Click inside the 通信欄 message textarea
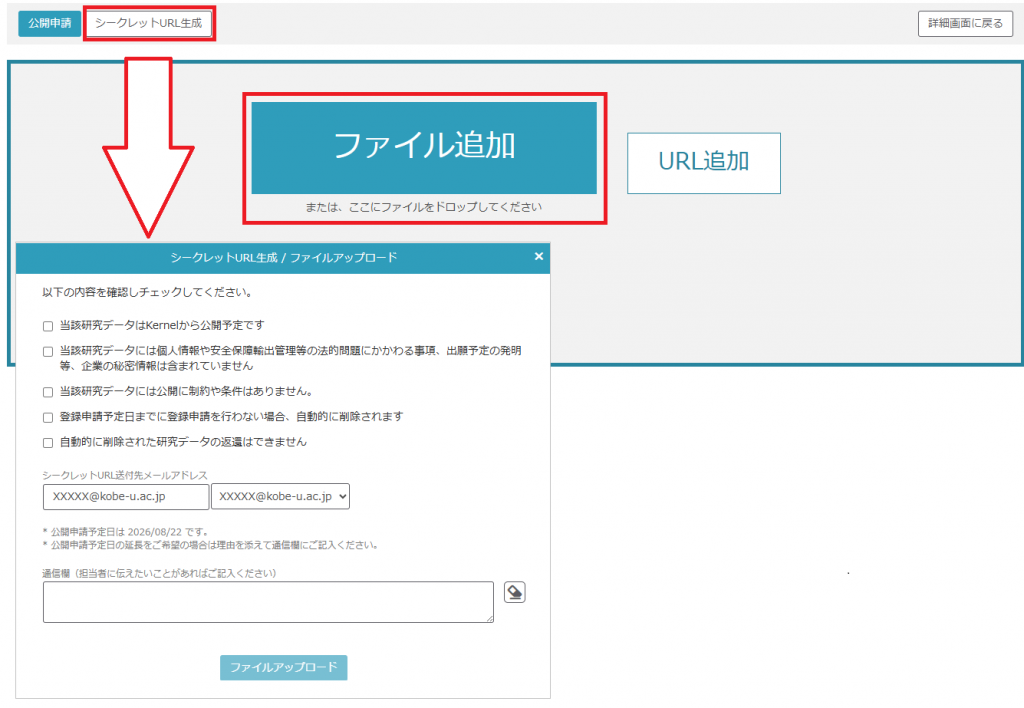The image size is (1024, 708). (x=268, y=602)
